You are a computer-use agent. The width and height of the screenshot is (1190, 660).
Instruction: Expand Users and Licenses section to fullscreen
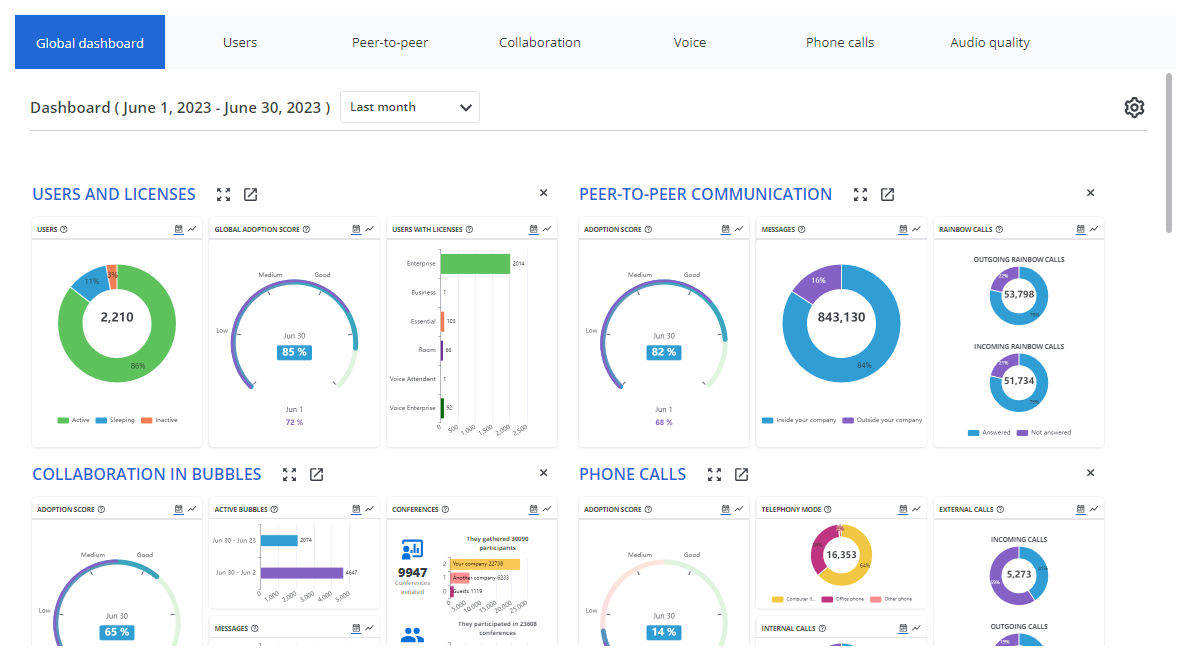pyautogui.click(x=223, y=195)
